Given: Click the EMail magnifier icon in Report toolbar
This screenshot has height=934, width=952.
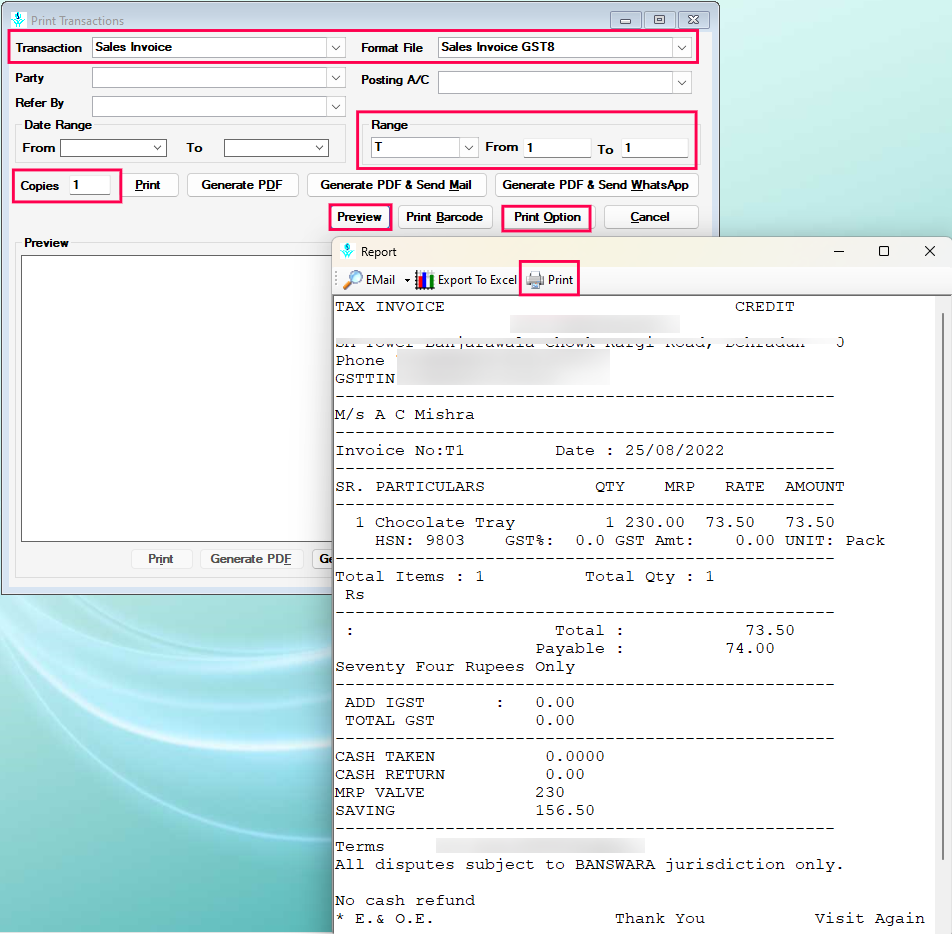Looking at the screenshot, I should (353, 280).
